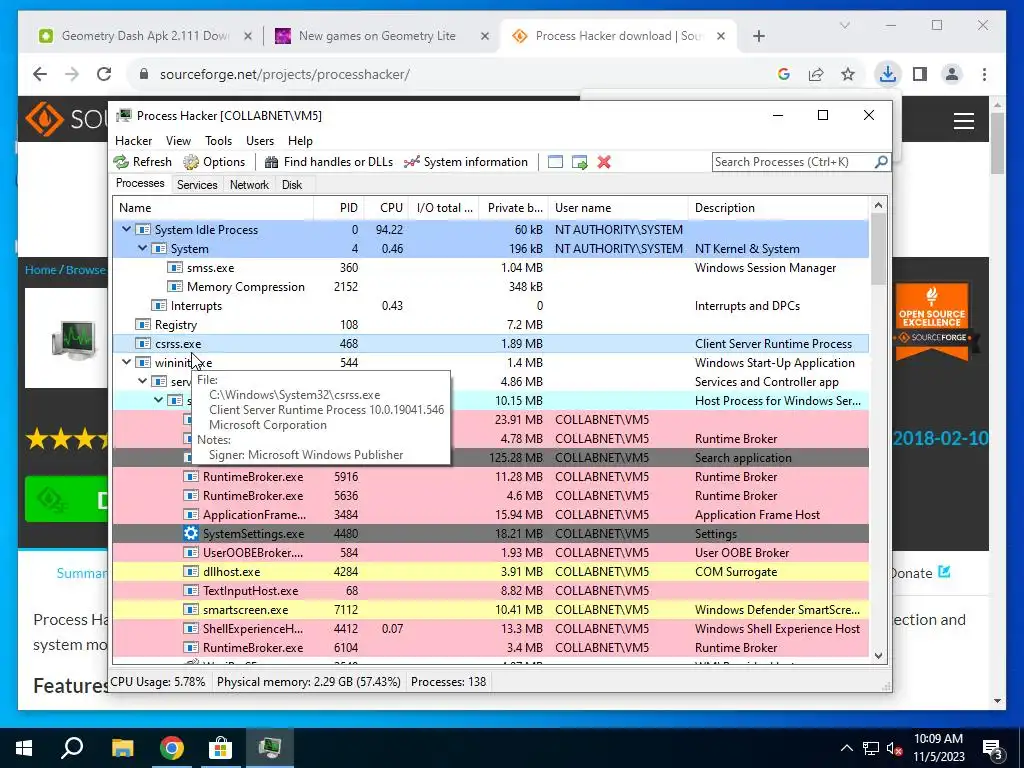Sort by Description column header
Viewport: 1024px width, 768px height.
coord(778,208)
